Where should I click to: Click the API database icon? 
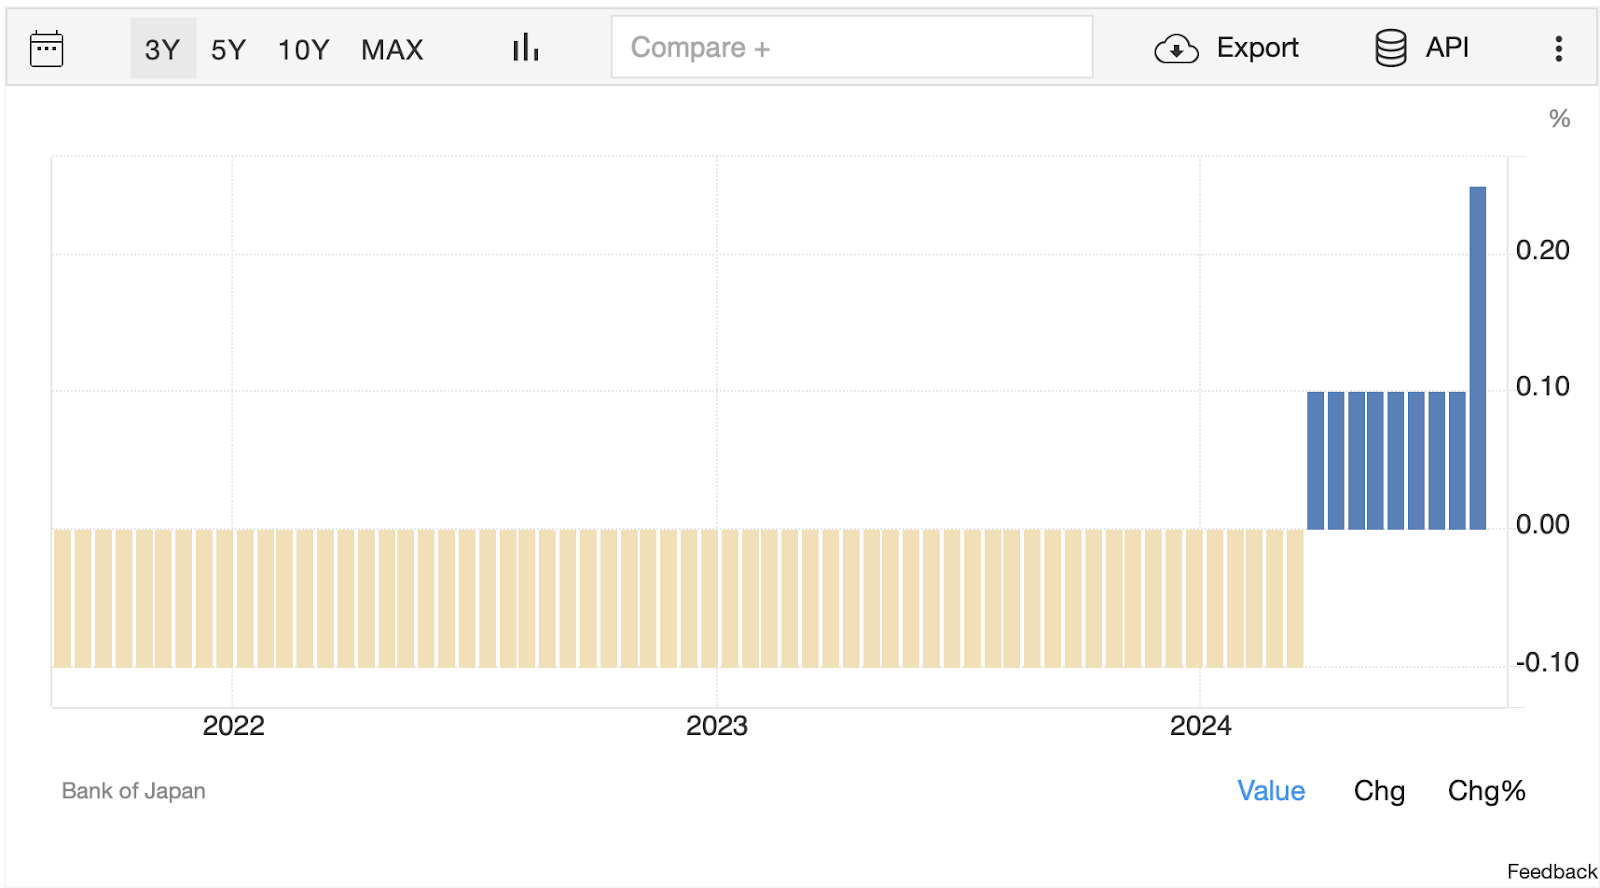pyautogui.click(x=1391, y=48)
